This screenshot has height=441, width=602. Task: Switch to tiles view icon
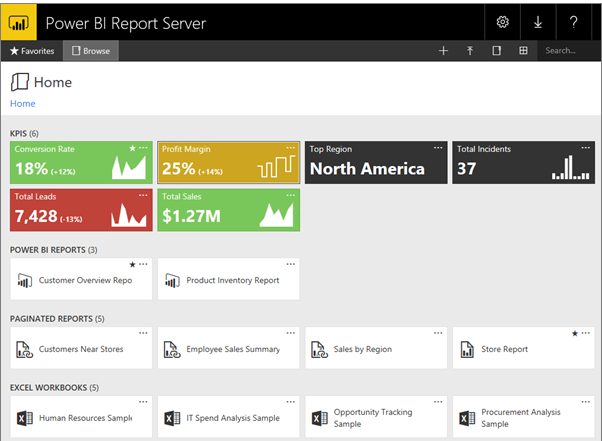(x=523, y=51)
